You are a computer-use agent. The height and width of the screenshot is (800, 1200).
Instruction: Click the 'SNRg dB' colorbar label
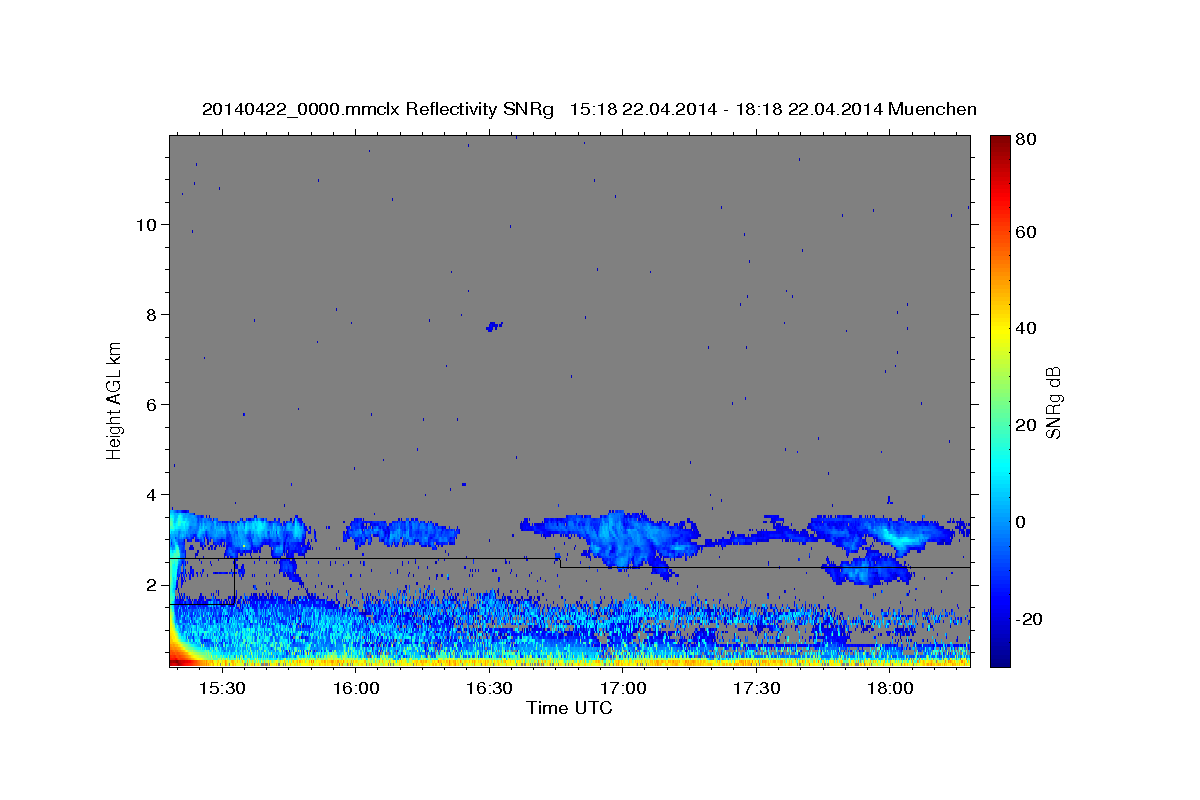[1054, 402]
